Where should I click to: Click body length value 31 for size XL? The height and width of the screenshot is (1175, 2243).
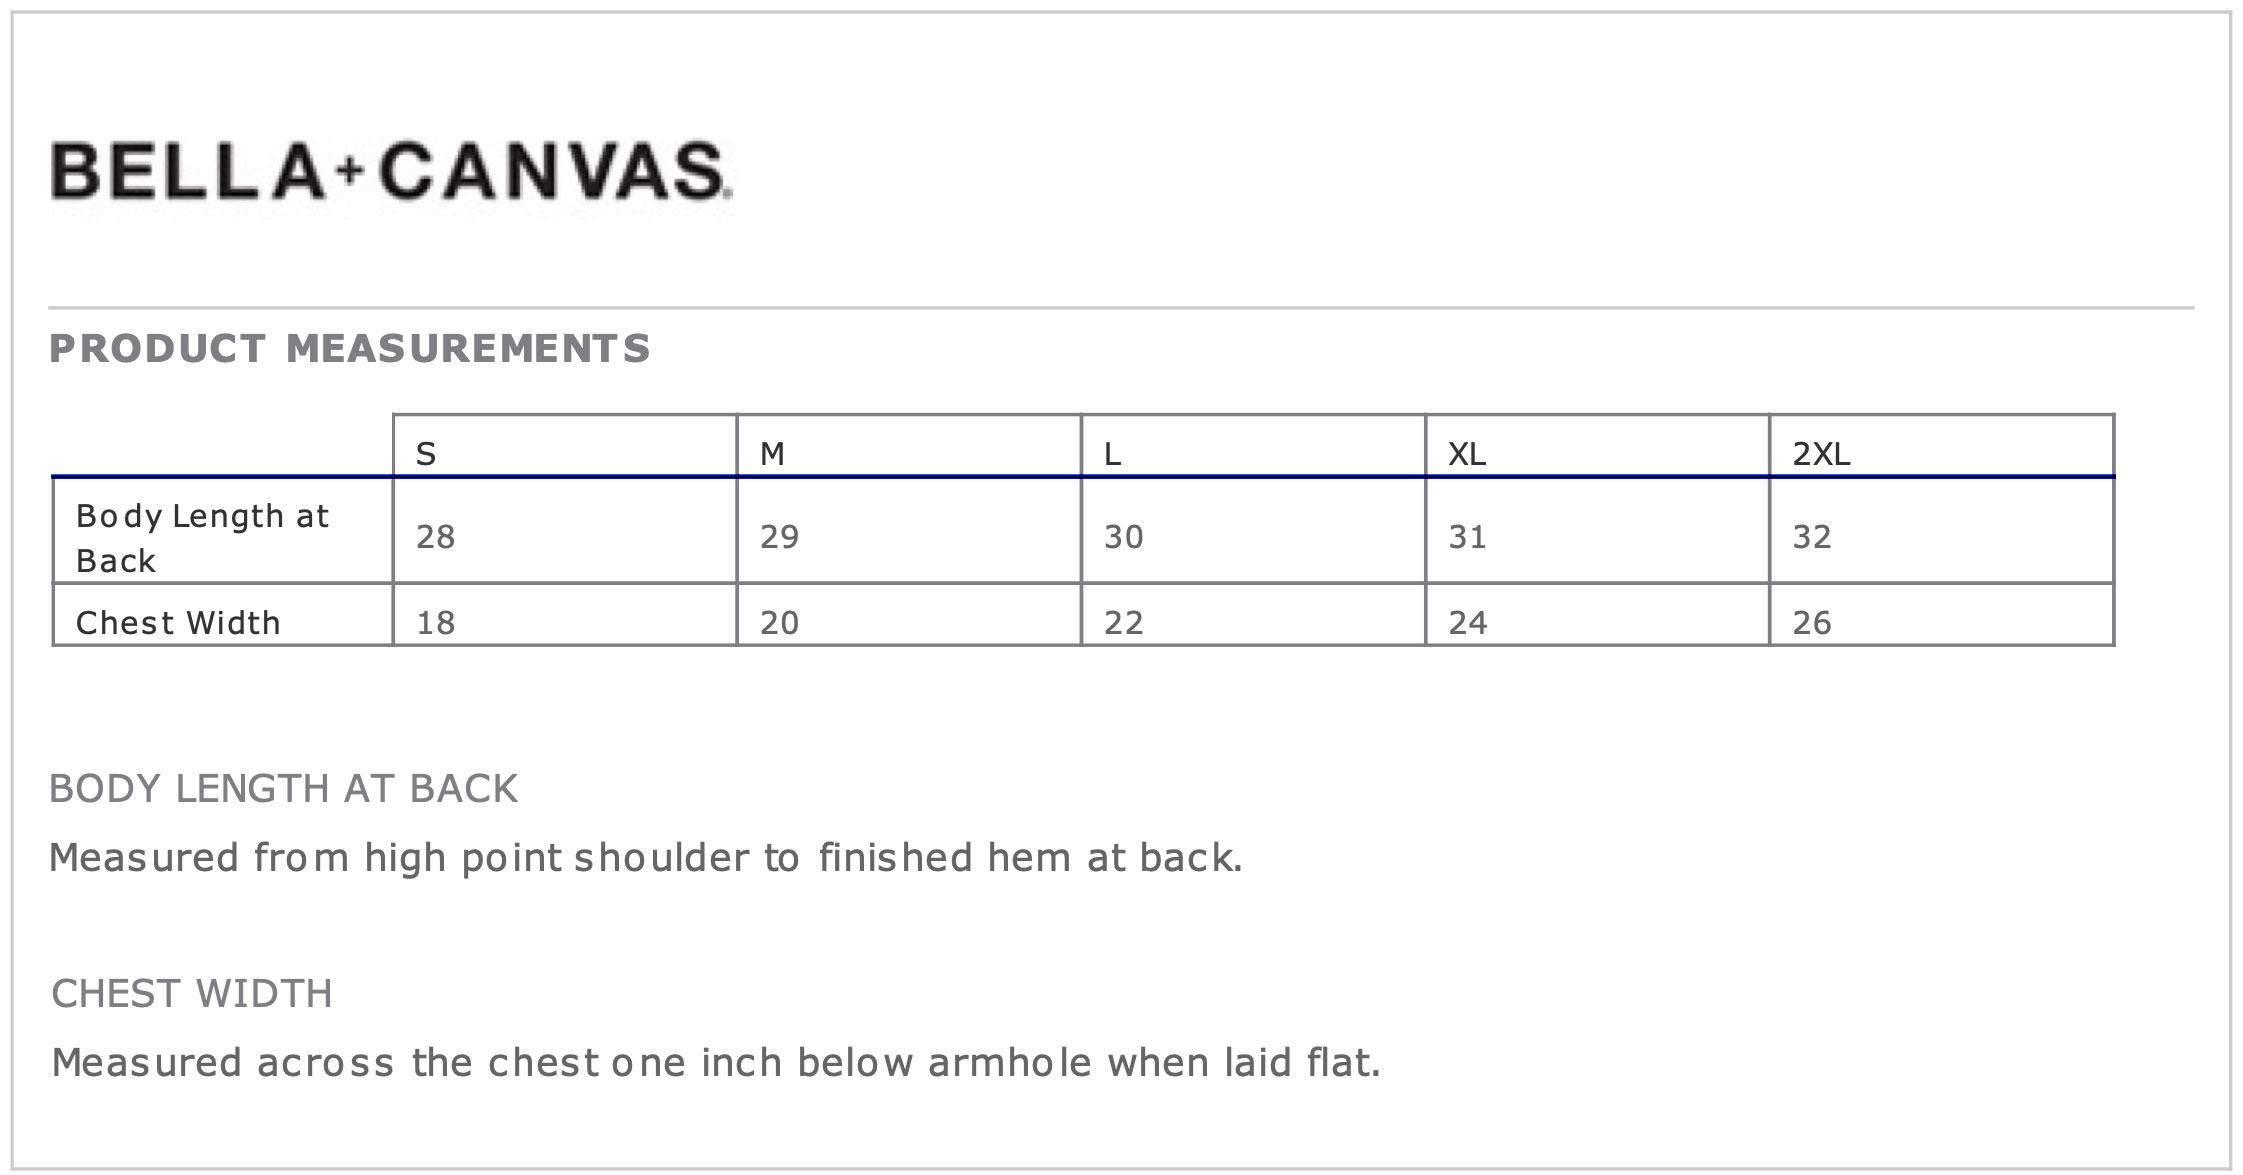[1468, 537]
